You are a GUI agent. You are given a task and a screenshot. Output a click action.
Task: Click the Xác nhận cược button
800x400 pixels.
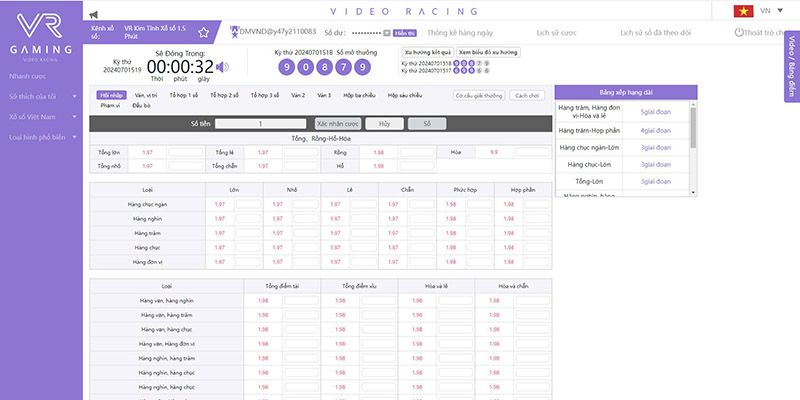coord(338,123)
